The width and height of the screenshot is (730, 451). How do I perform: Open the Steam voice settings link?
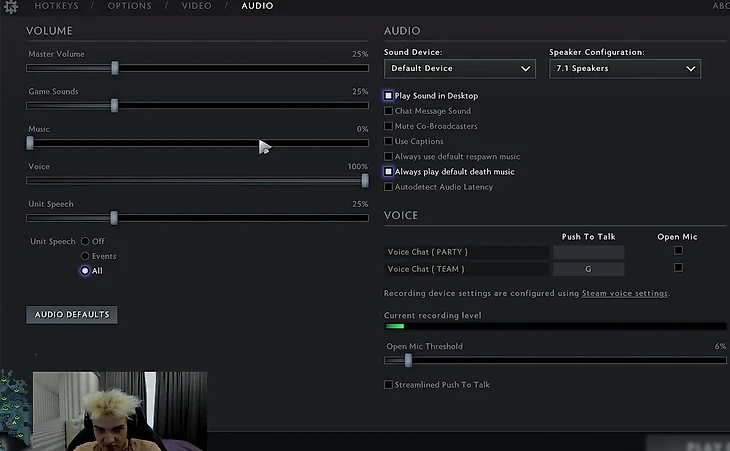[624, 294]
